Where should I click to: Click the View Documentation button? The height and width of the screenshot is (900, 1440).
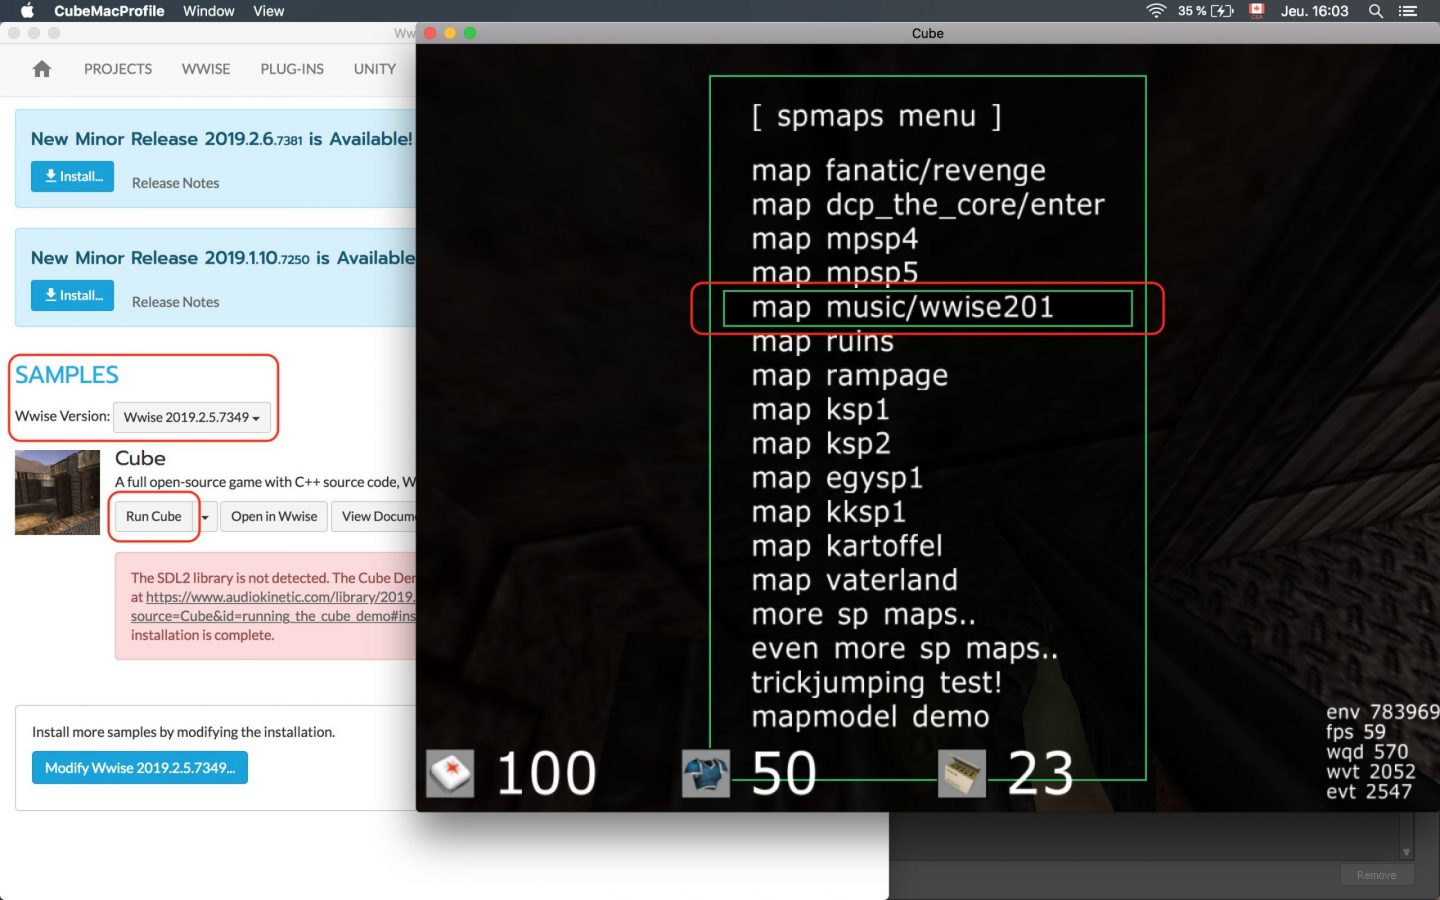click(x=374, y=516)
